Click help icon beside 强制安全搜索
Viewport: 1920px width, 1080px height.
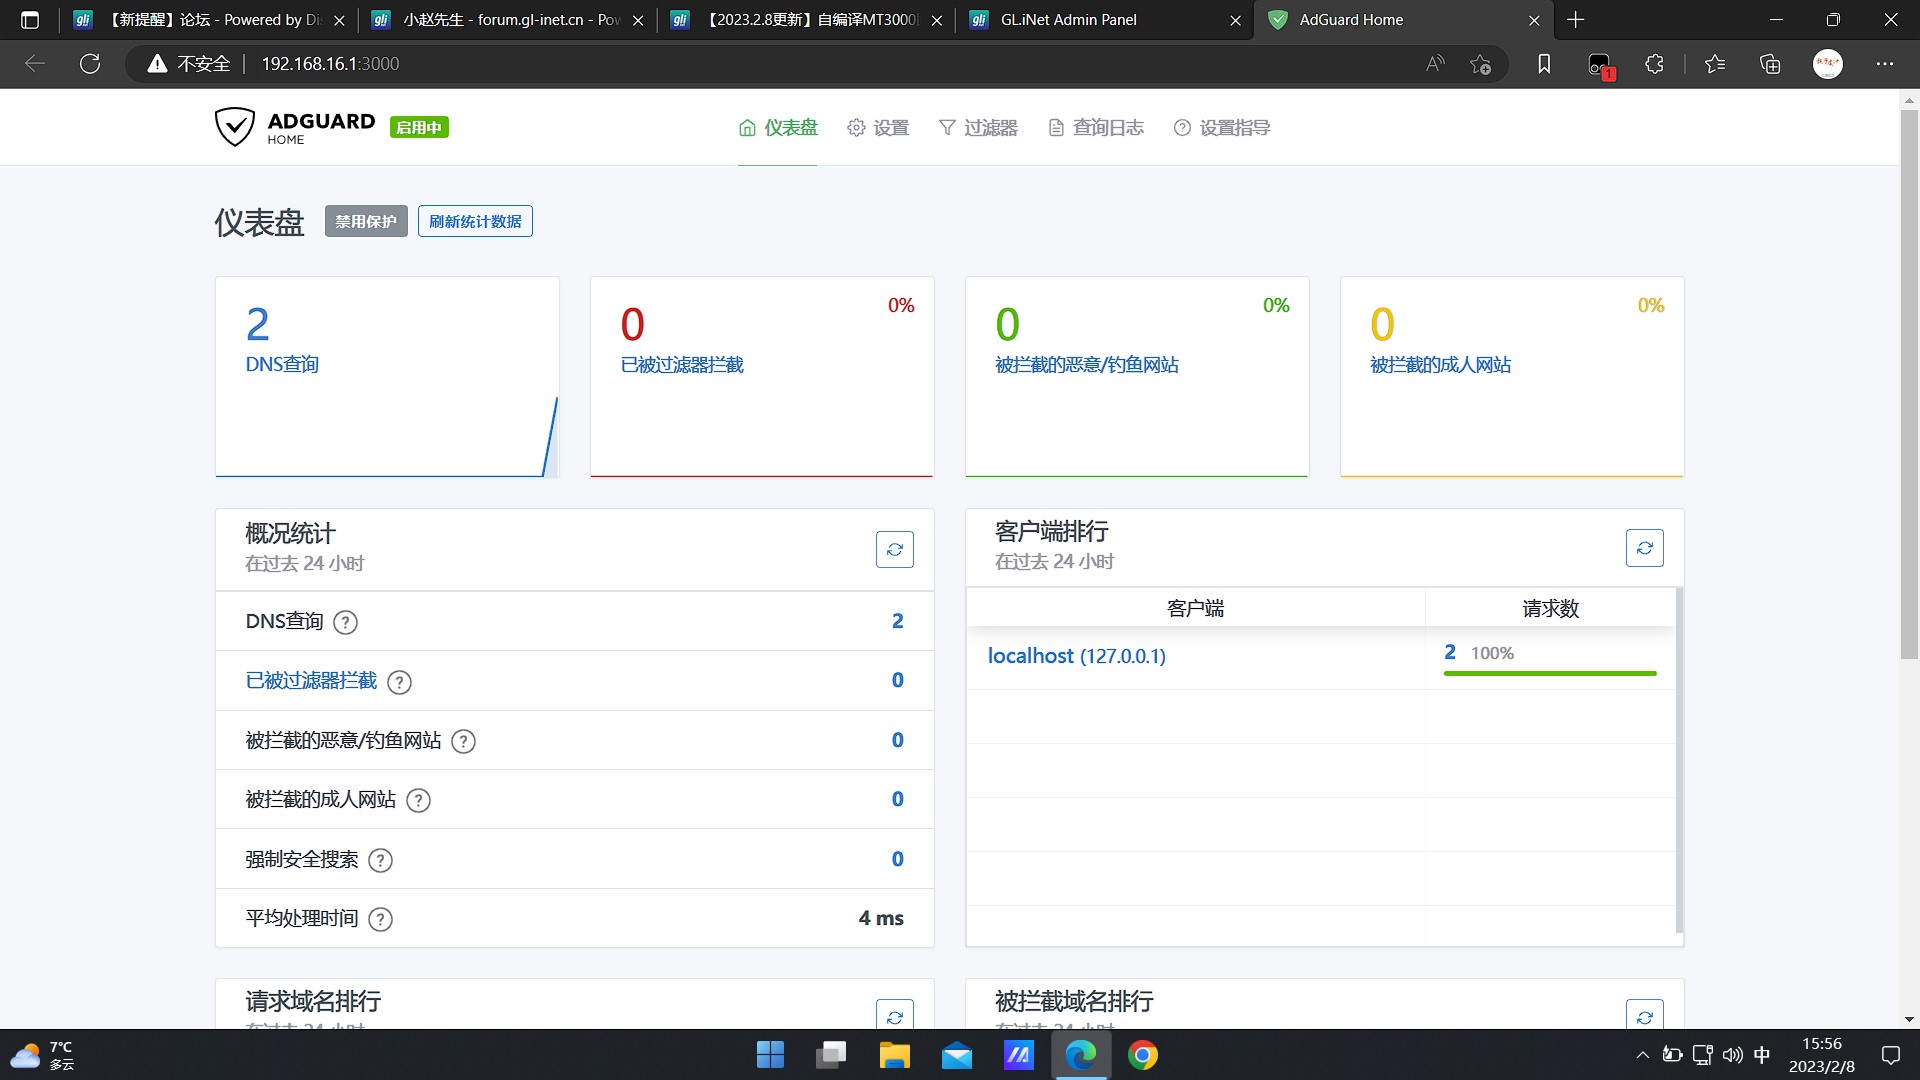[380, 860]
